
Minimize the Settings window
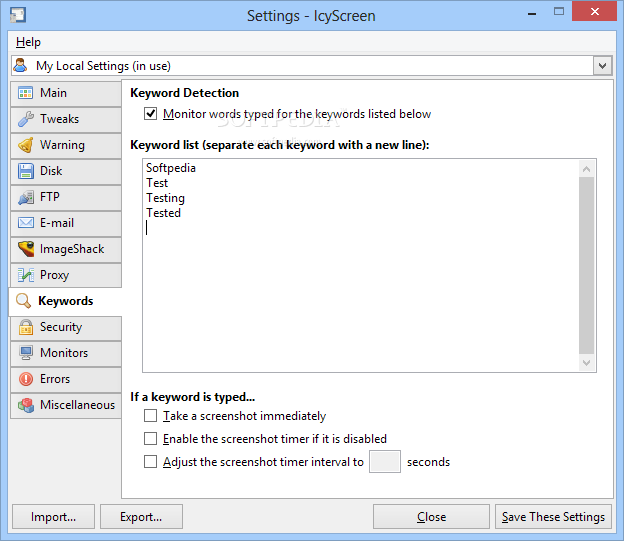532,13
